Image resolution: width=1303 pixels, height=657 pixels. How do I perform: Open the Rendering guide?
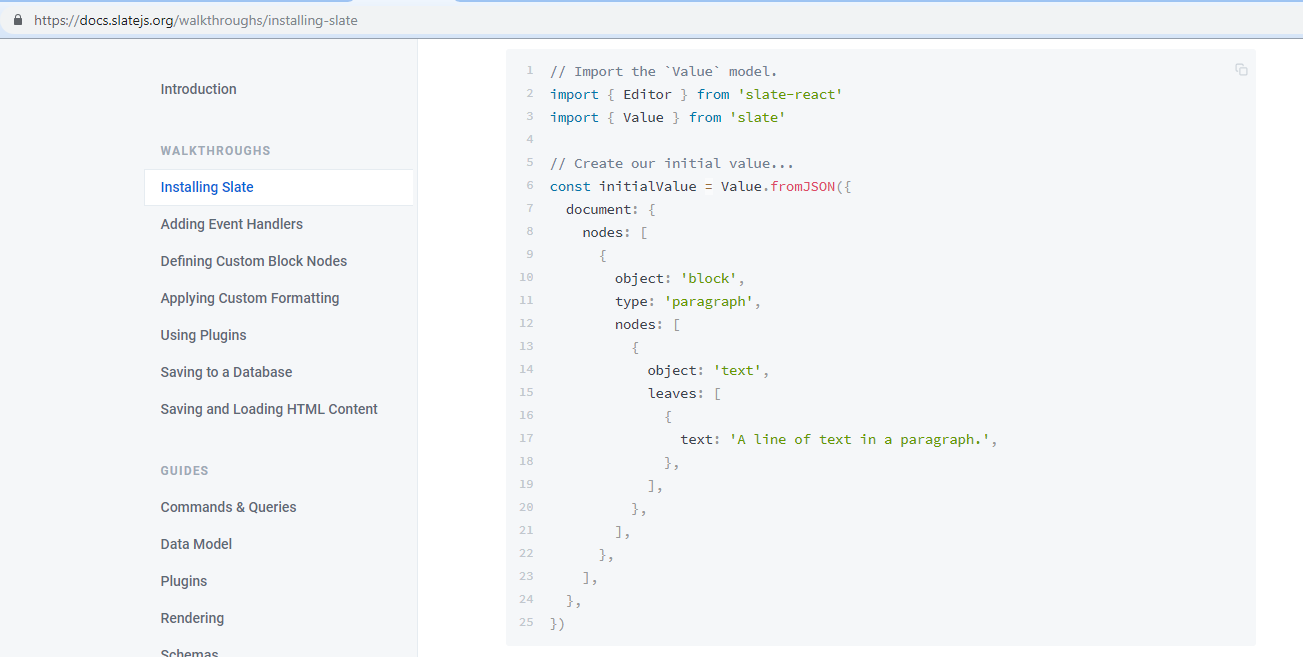[192, 618]
